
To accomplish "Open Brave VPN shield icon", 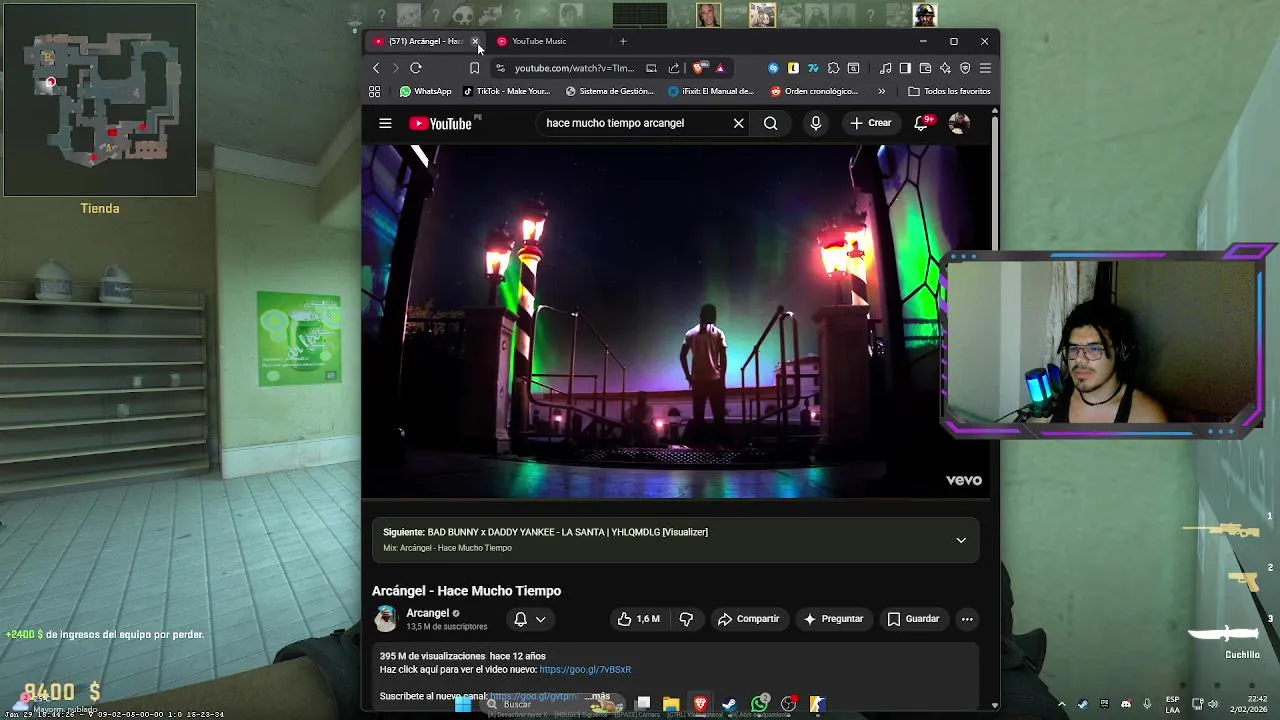I will (x=965, y=68).
